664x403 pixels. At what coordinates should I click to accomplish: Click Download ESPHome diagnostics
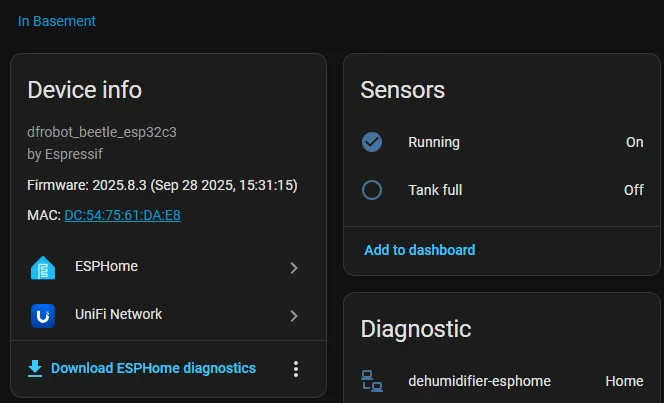[x=153, y=369]
